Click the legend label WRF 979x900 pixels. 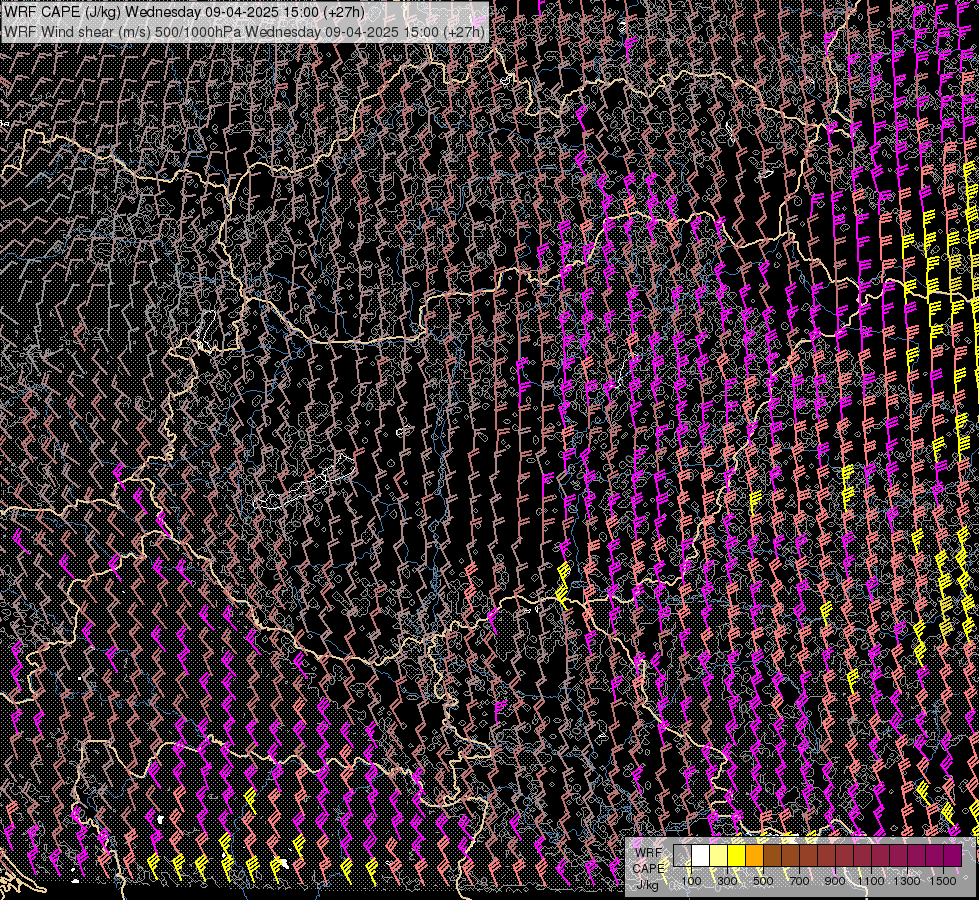point(649,853)
